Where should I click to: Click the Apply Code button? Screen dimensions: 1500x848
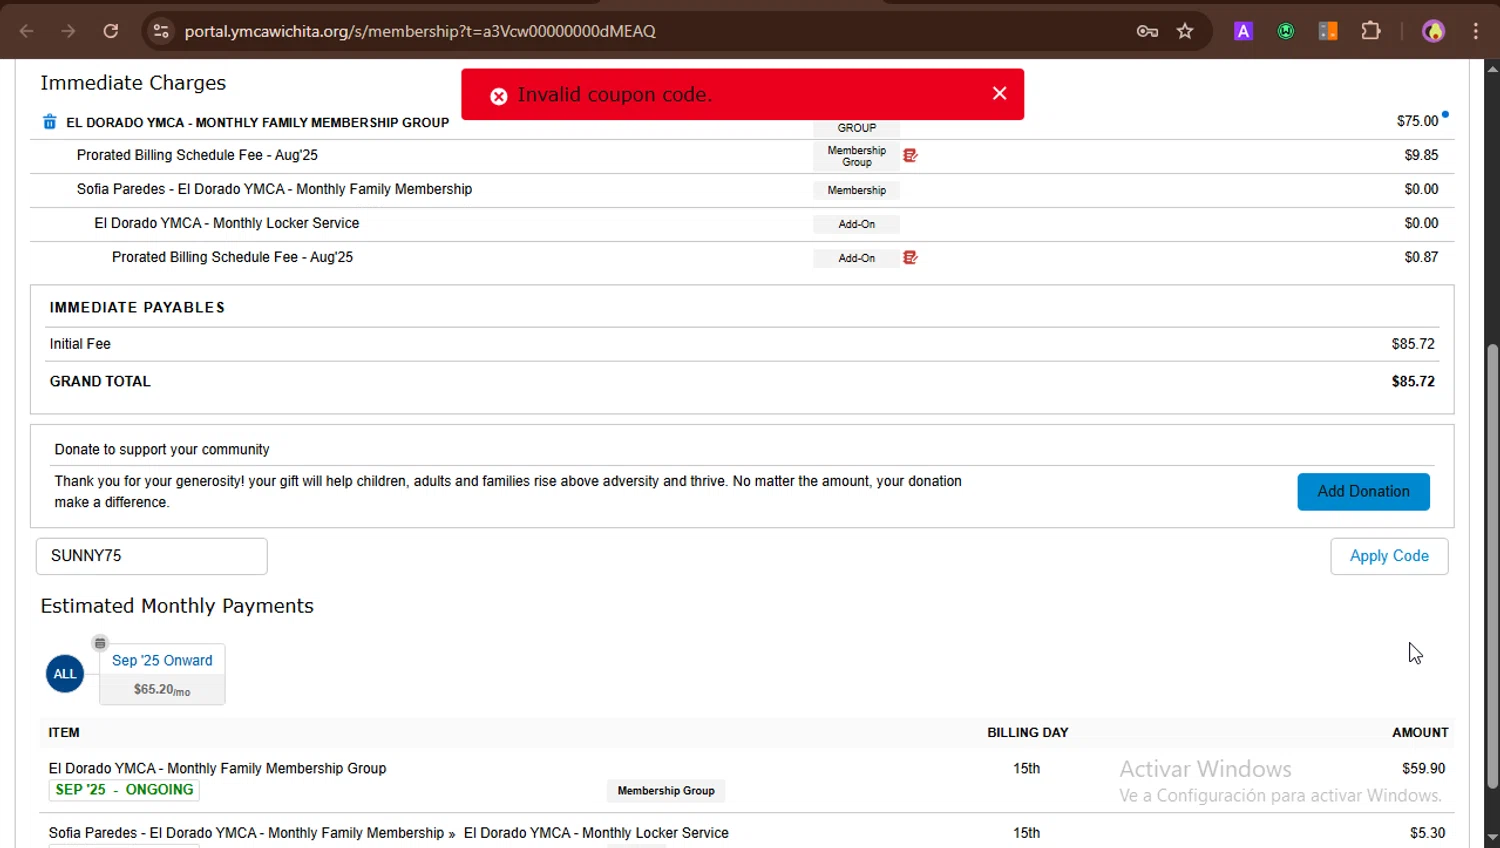pyautogui.click(x=1389, y=556)
